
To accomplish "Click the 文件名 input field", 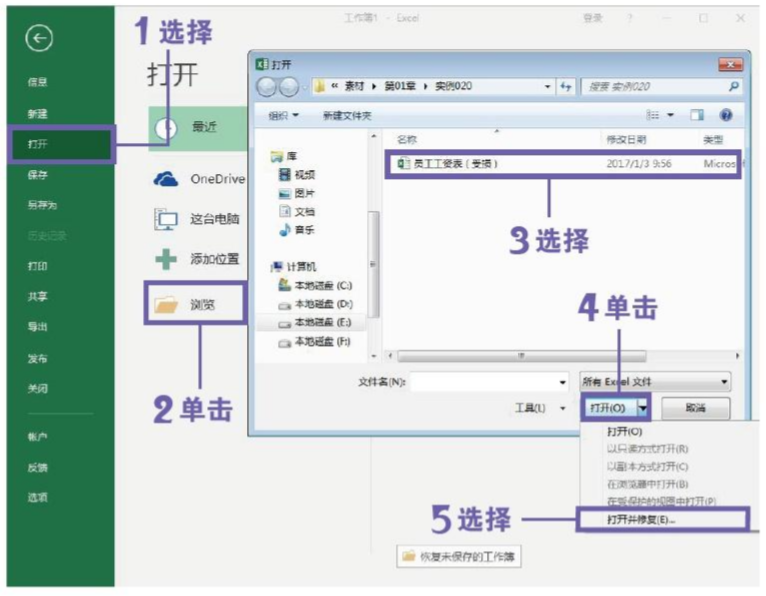I will pyautogui.click(x=489, y=382).
